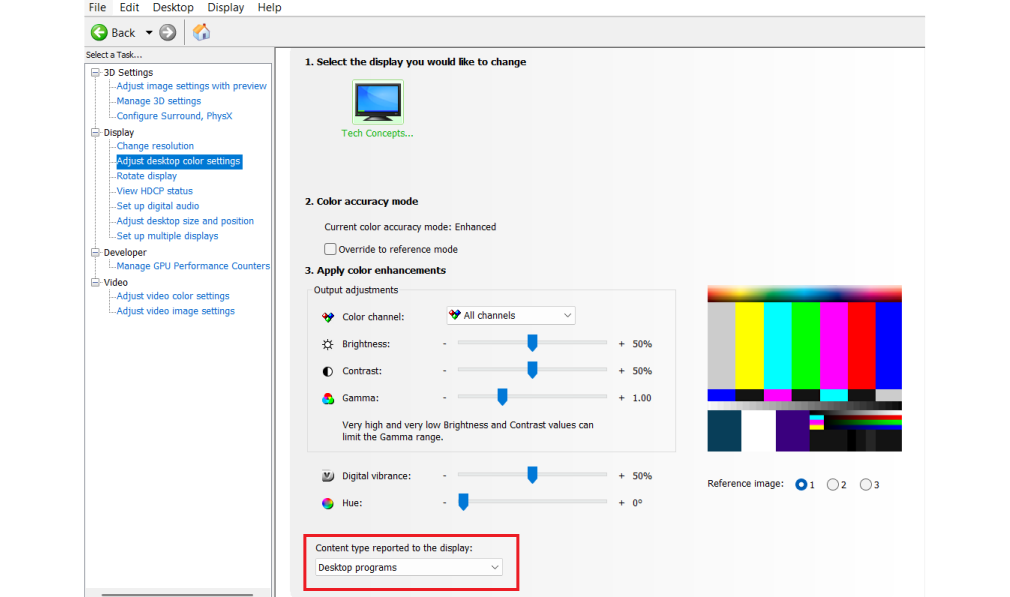Click the Digital vibrance minus sign

tap(444, 476)
